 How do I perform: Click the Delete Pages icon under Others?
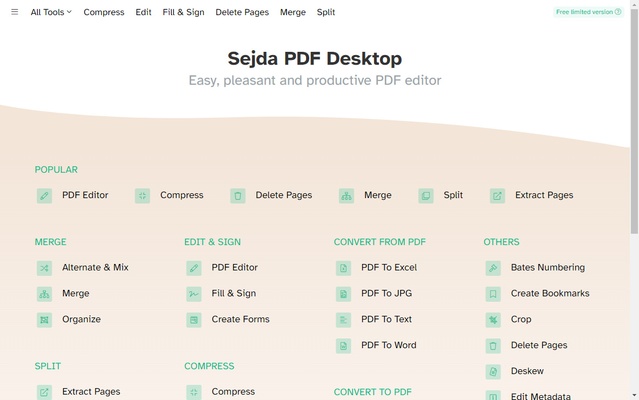pos(493,346)
